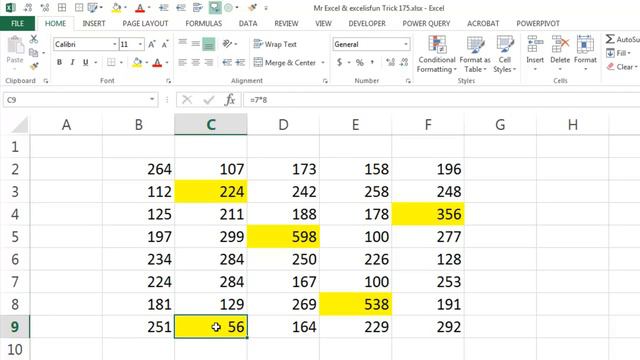The height and width of the screenshot is (360, 640).
Task: Open Number dialog launcher
Action: click(408, 81)
